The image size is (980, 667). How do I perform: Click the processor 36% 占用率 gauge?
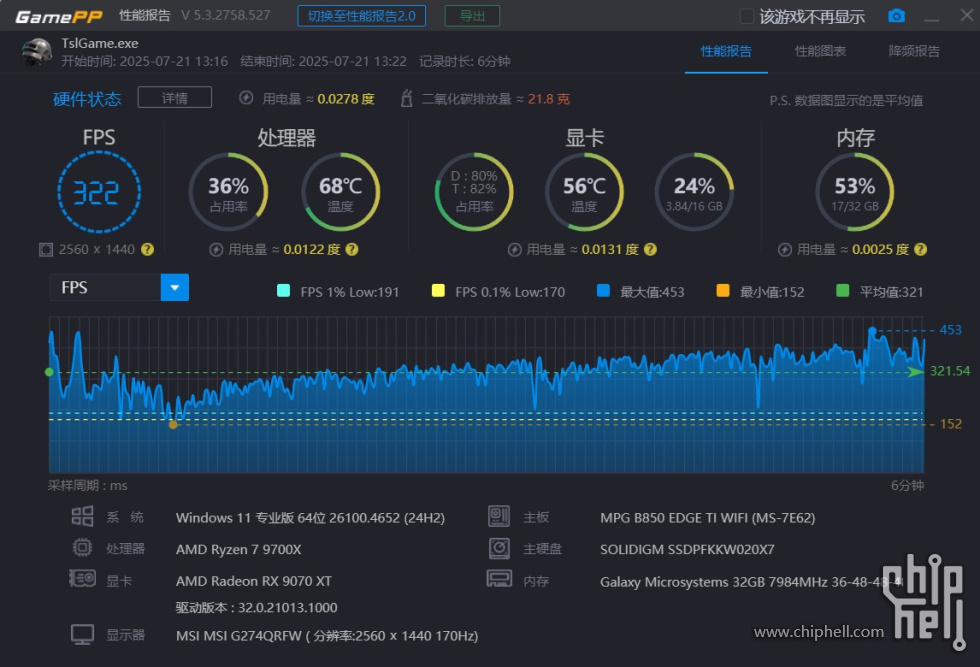228,192
